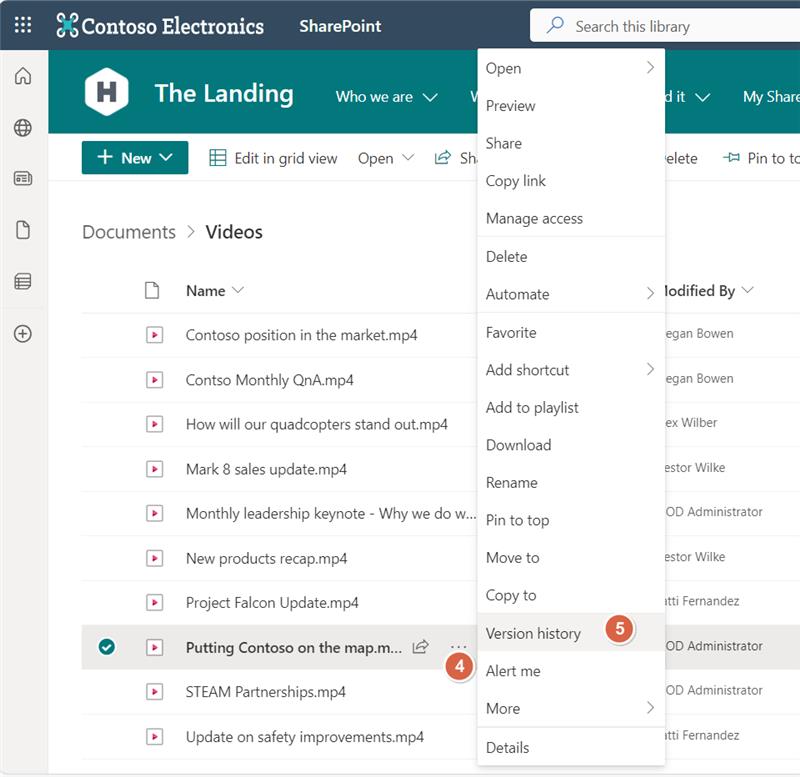Image resolution: width=800 pixels, height=777 pixels.
Task: Choose Share from the context menu
Action: click(x=571, y=143)
